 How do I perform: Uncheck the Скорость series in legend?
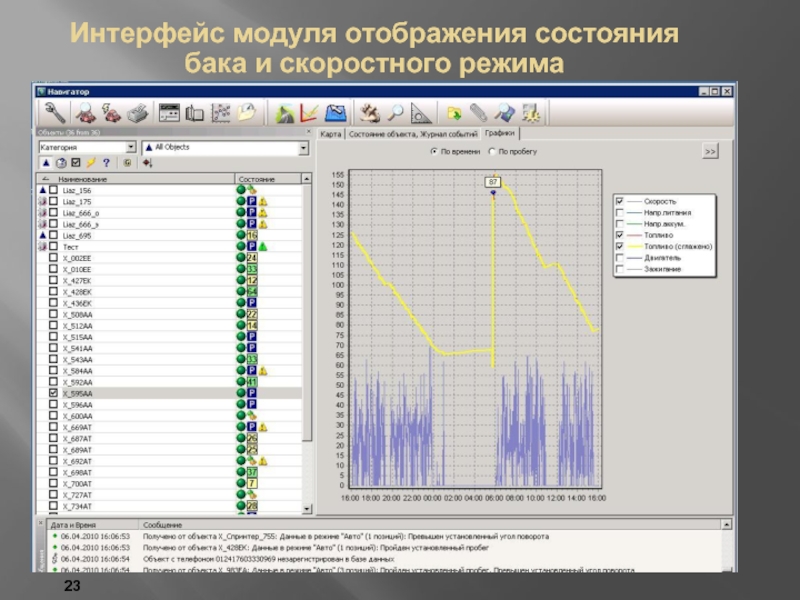coord(621,201)
